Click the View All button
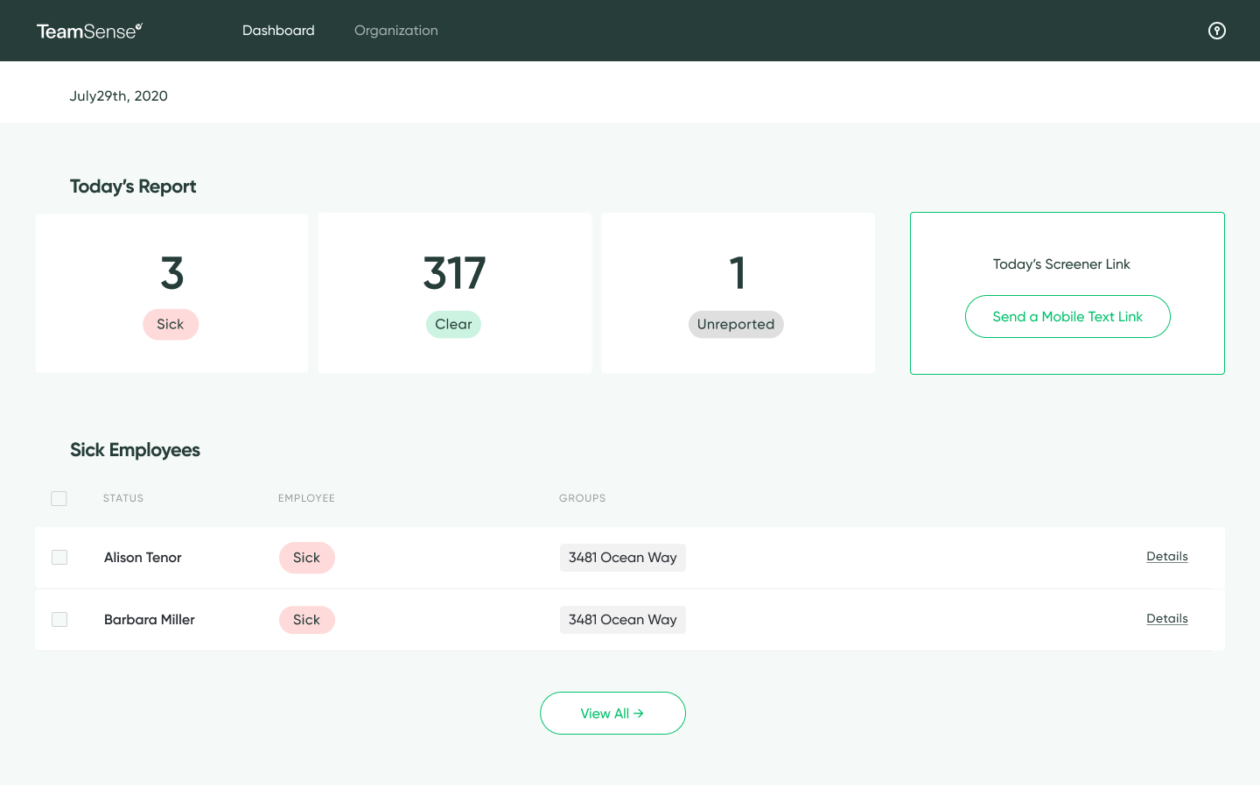1260x788 pixels. click(612, 713)
